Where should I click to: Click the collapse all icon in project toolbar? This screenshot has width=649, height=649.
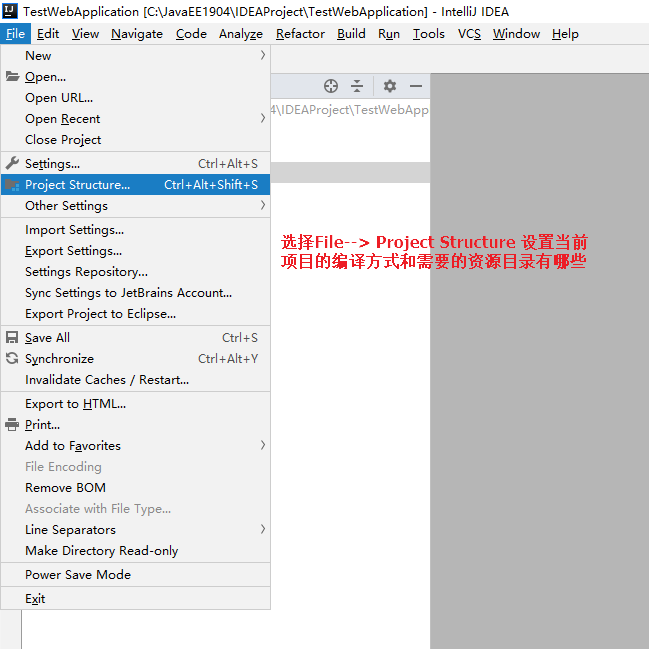(x=357, y=86)
